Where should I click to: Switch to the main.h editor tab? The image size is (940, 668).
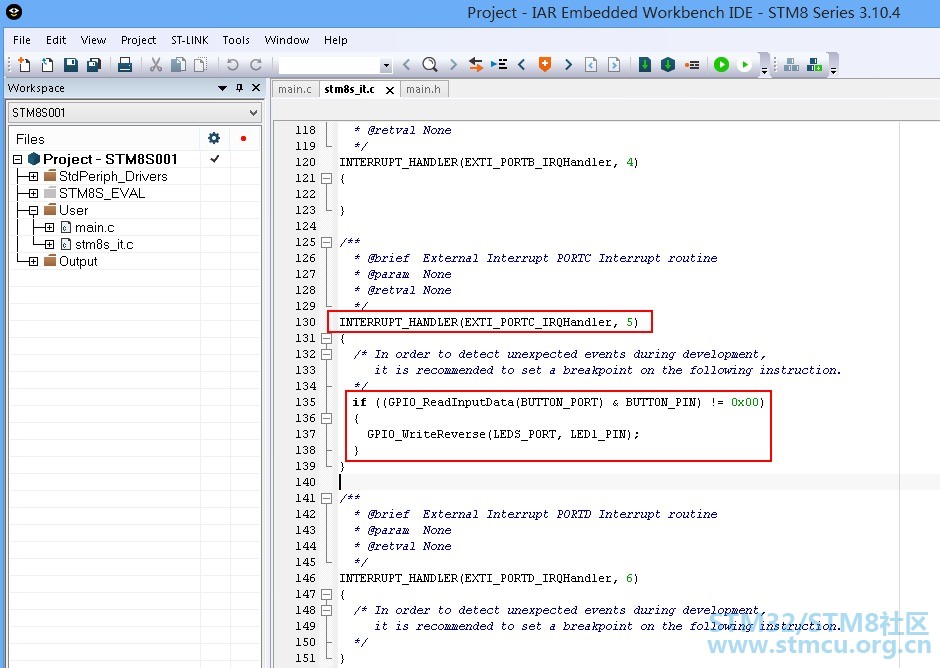[423, 89]
